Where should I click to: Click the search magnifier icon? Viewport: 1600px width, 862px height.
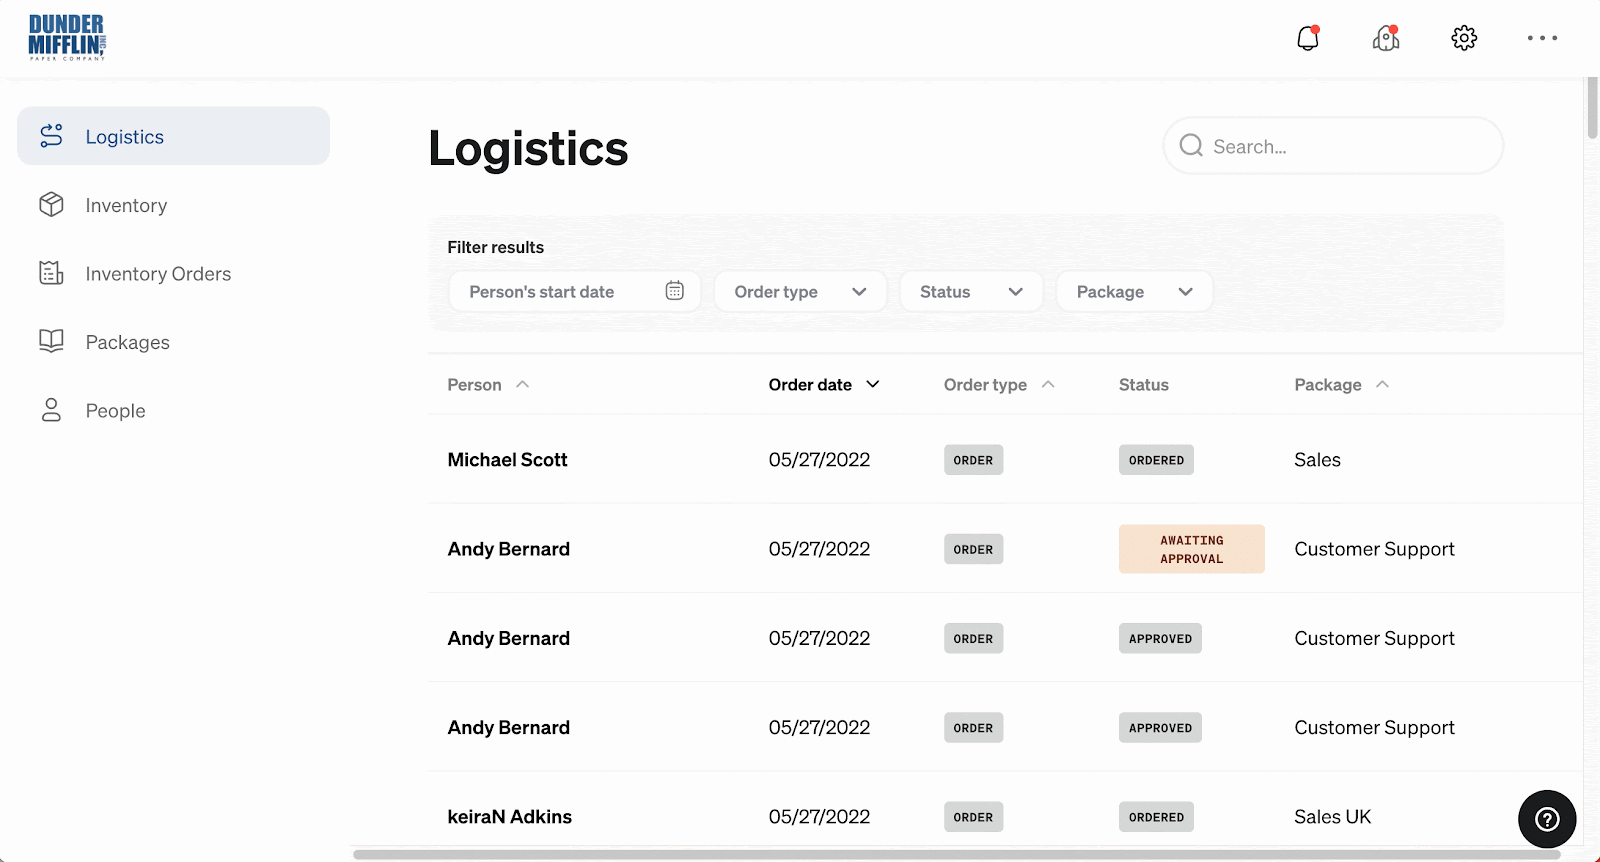(x=1191, y=146)
